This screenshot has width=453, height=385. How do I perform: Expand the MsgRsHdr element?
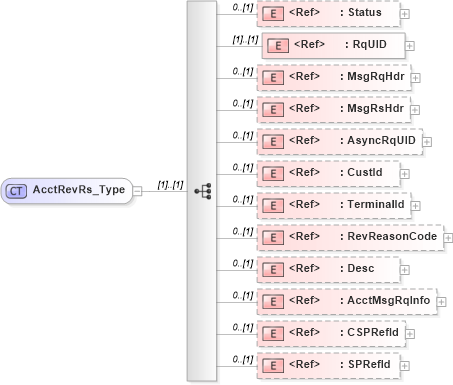pyautogui.click(x=415, y=110)
